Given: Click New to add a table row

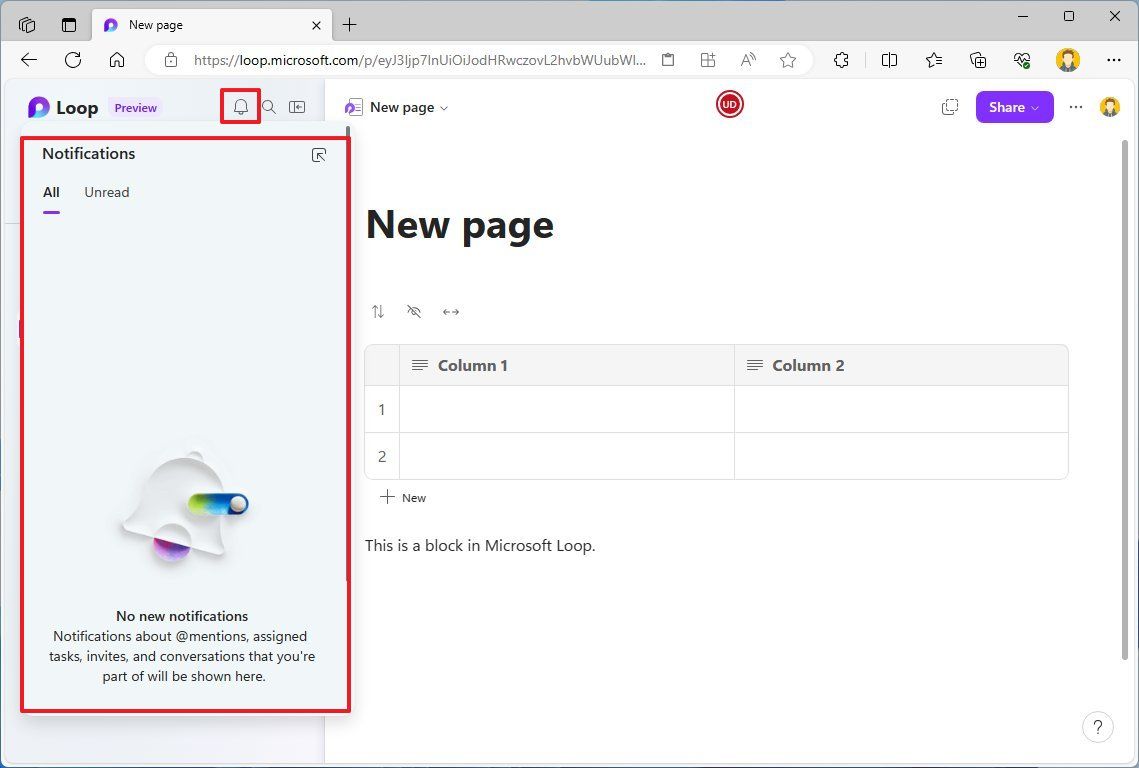Looking at the screenshot, I should click(x=403, y=497).
